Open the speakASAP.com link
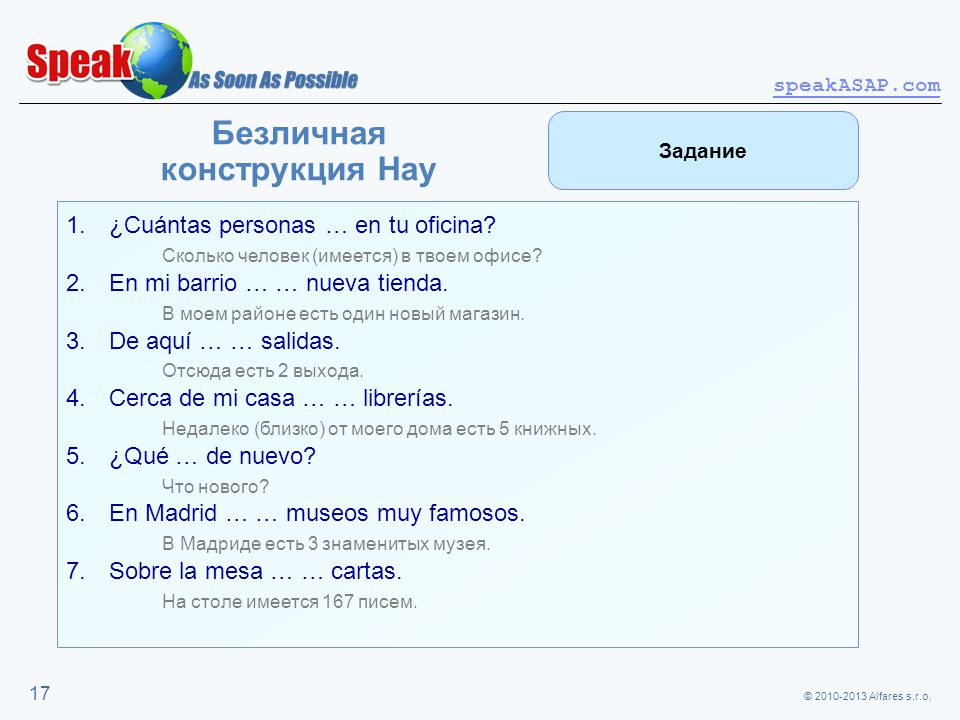This screenshot has height=720, width=960. click(857, 85)
